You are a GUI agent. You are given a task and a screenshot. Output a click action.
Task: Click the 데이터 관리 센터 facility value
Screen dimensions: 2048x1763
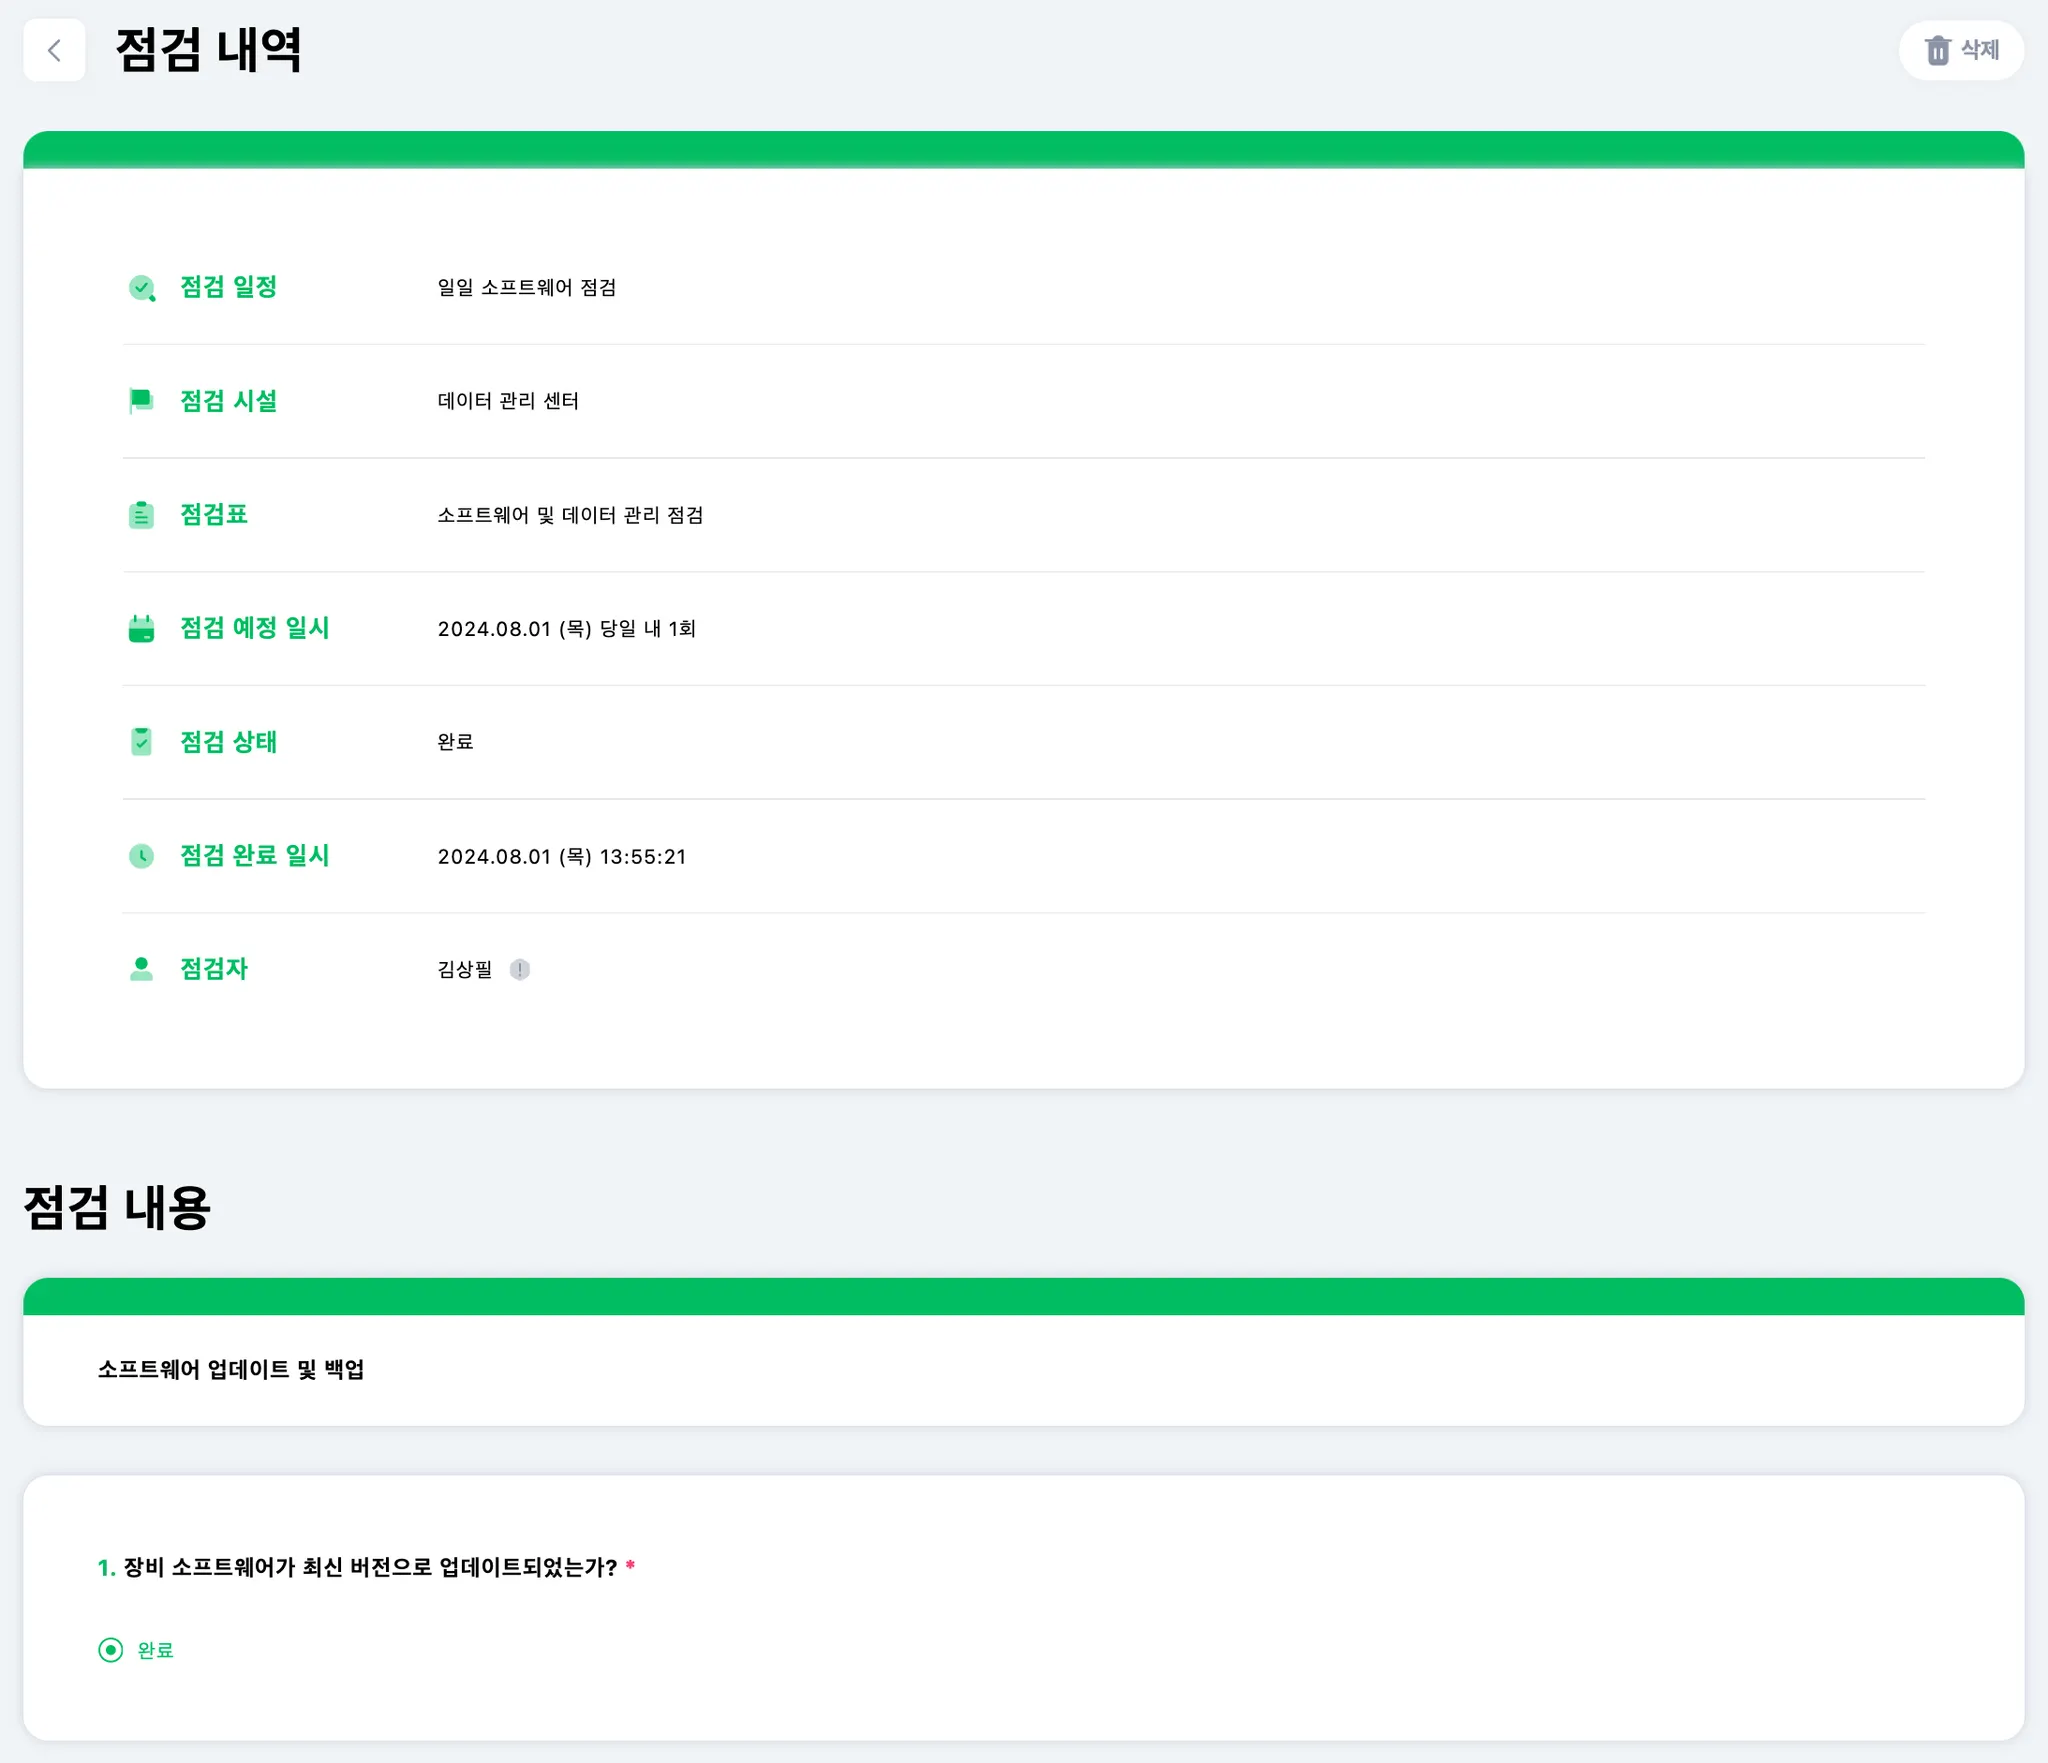[508, 401]
